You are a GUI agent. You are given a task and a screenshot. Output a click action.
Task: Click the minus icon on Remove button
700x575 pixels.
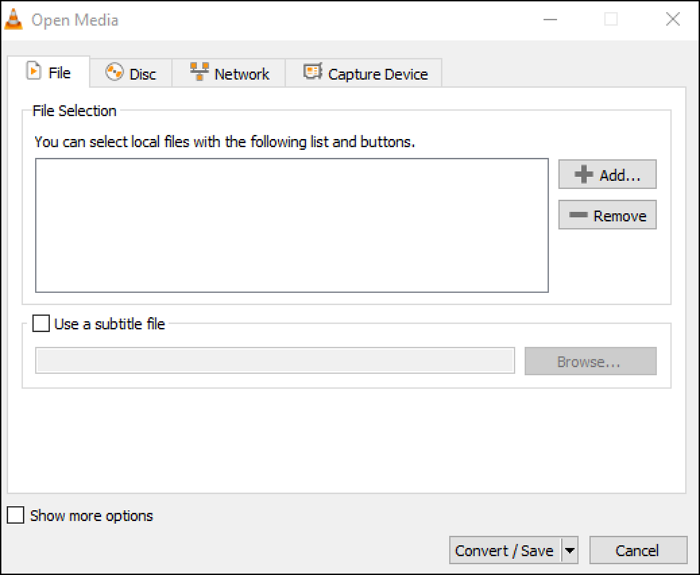tap(578, 216)
